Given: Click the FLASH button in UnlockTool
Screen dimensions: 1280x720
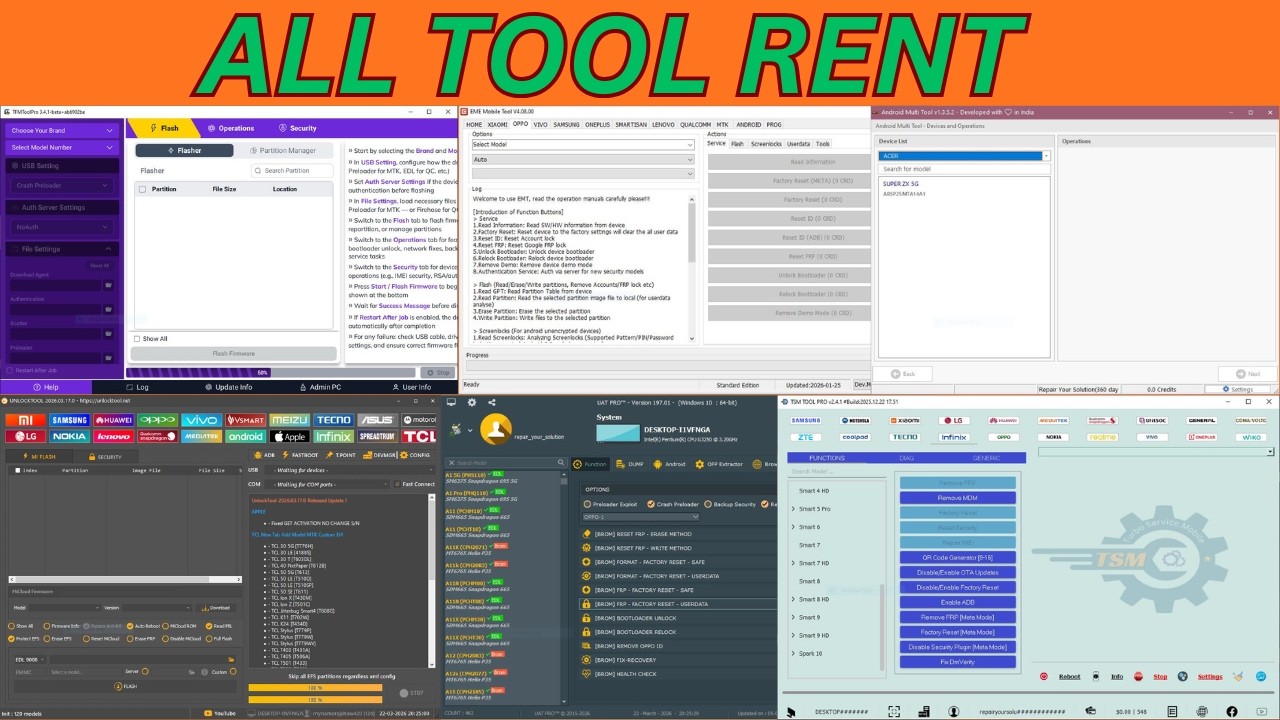Looking at the screenshot, I should click(x=125, y=687).
